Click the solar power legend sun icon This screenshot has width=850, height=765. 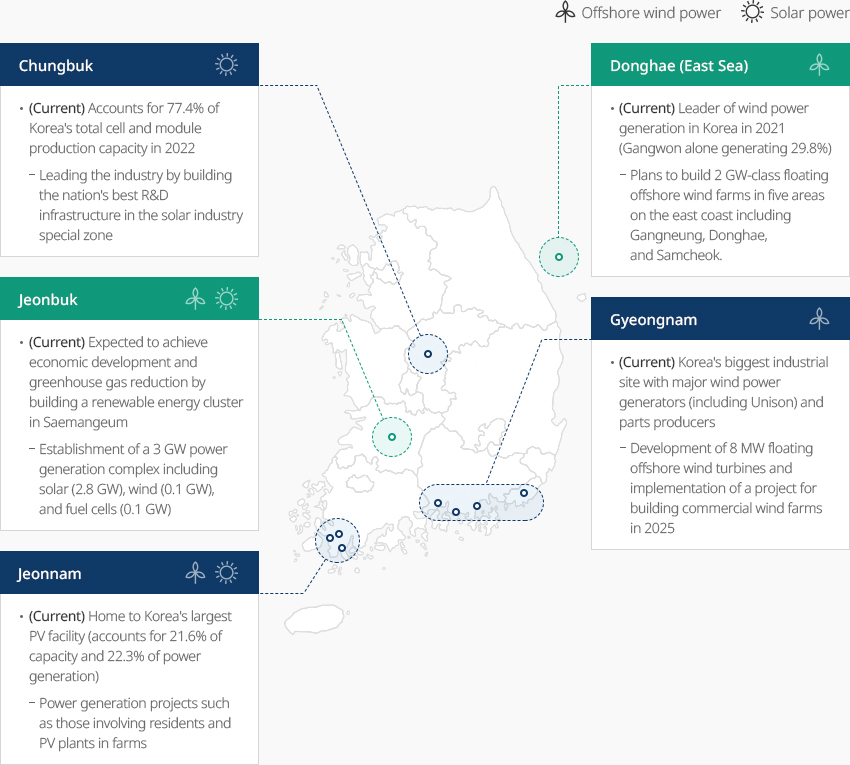coord(752,12)
